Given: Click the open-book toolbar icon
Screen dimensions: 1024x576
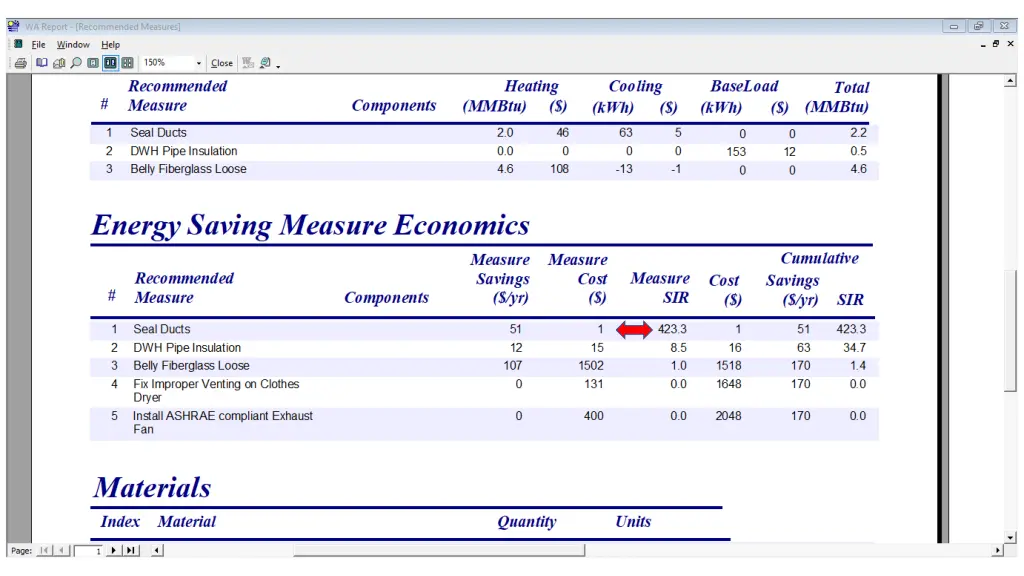Looking at the screenshot, I should tap(42, 63).
